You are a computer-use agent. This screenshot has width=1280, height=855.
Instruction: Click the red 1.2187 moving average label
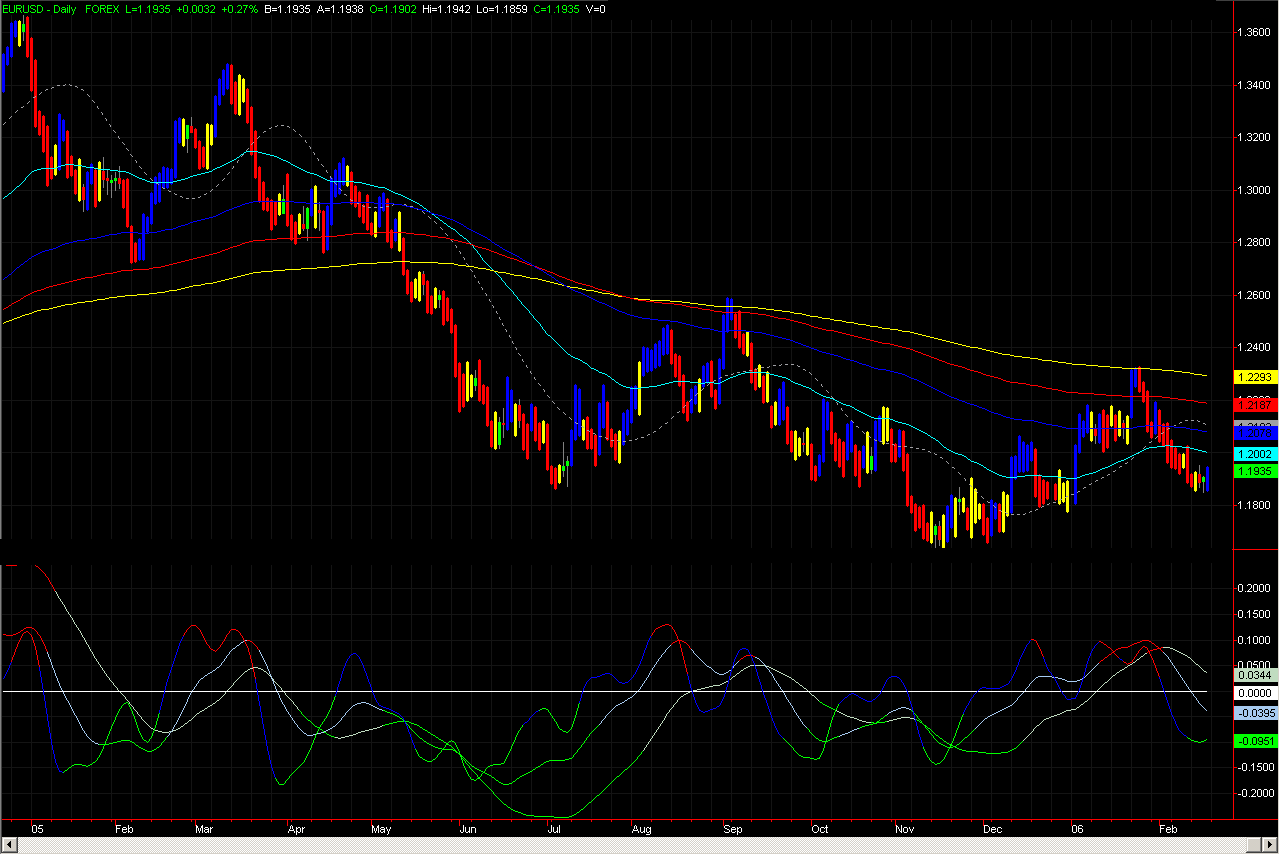point(1254,404)
